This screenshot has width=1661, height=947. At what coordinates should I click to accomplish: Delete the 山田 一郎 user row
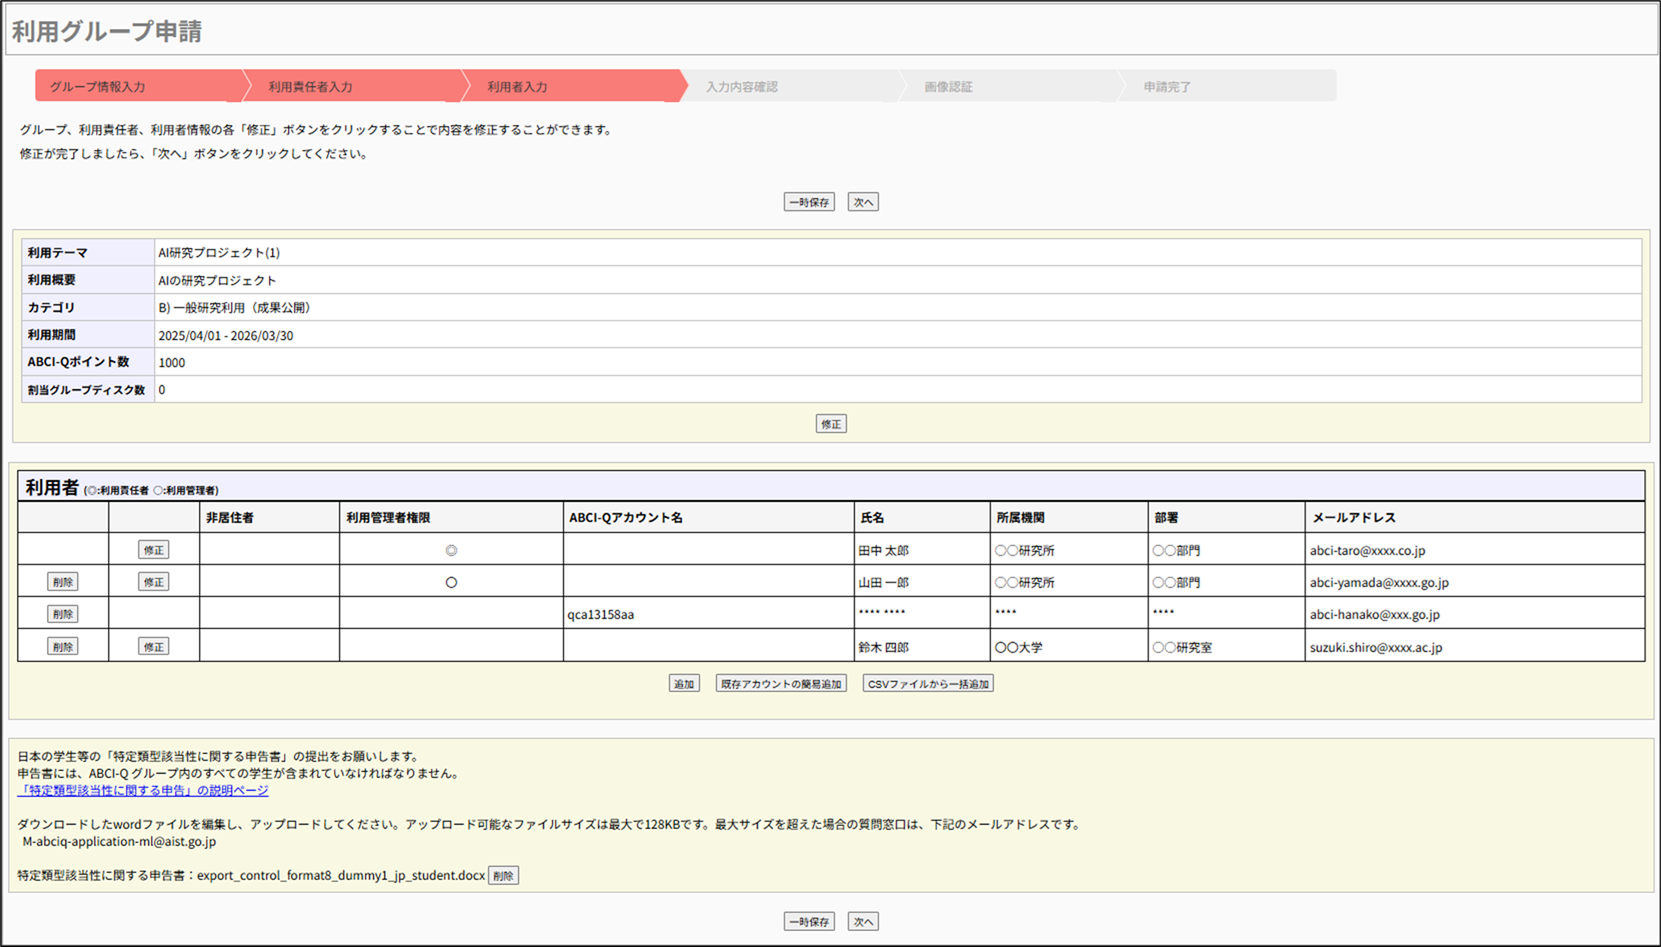click(62, 582)
